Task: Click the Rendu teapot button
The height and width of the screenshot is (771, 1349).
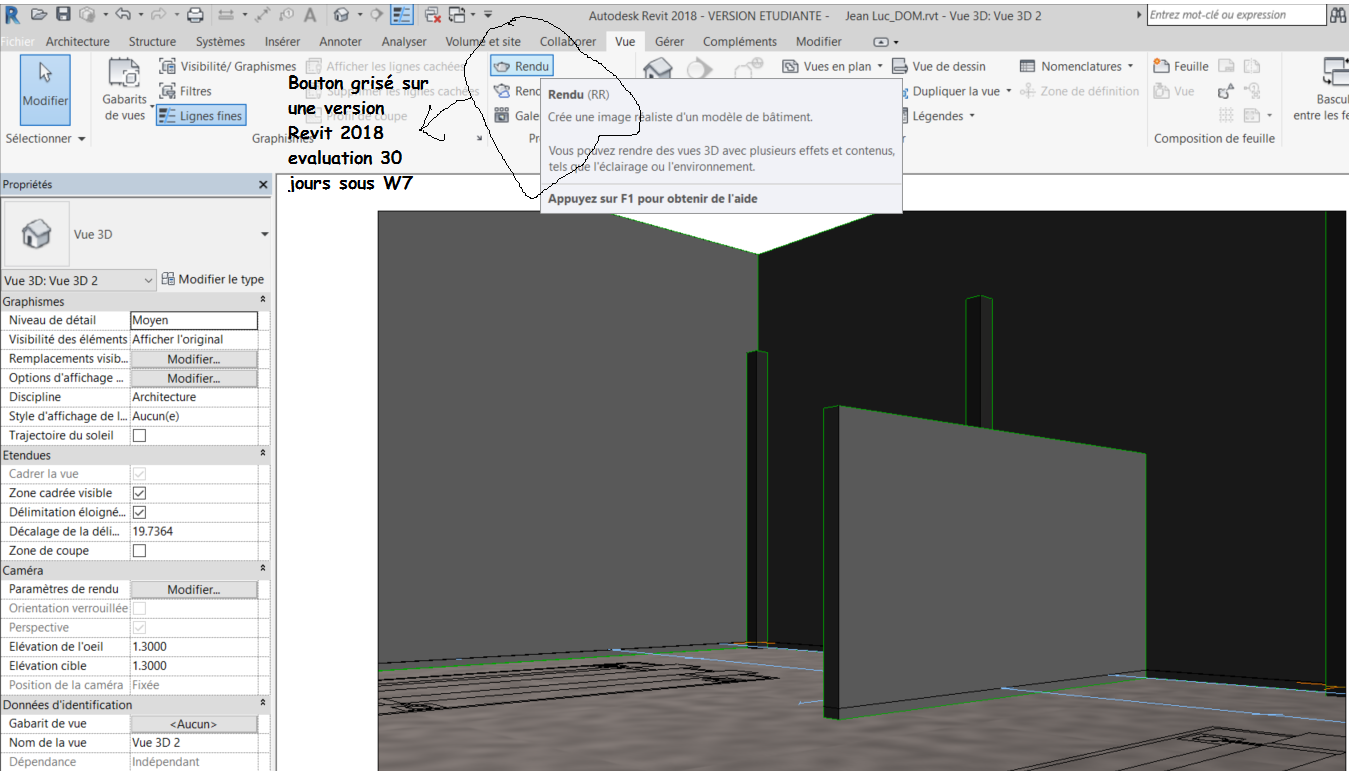Action: (521, 66)
